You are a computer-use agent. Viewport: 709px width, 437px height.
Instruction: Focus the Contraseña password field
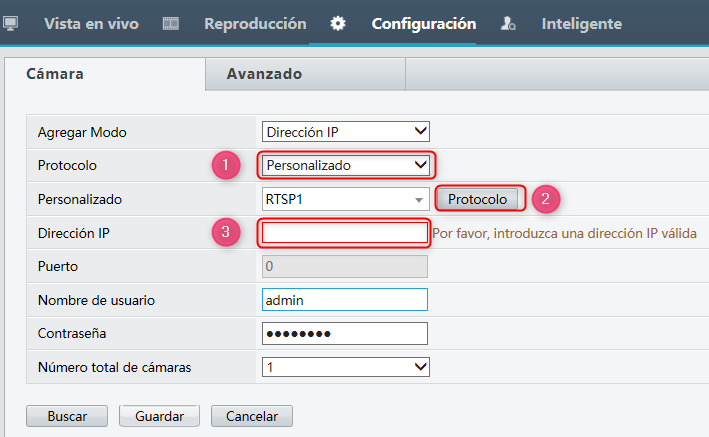[x=345, y=333]
